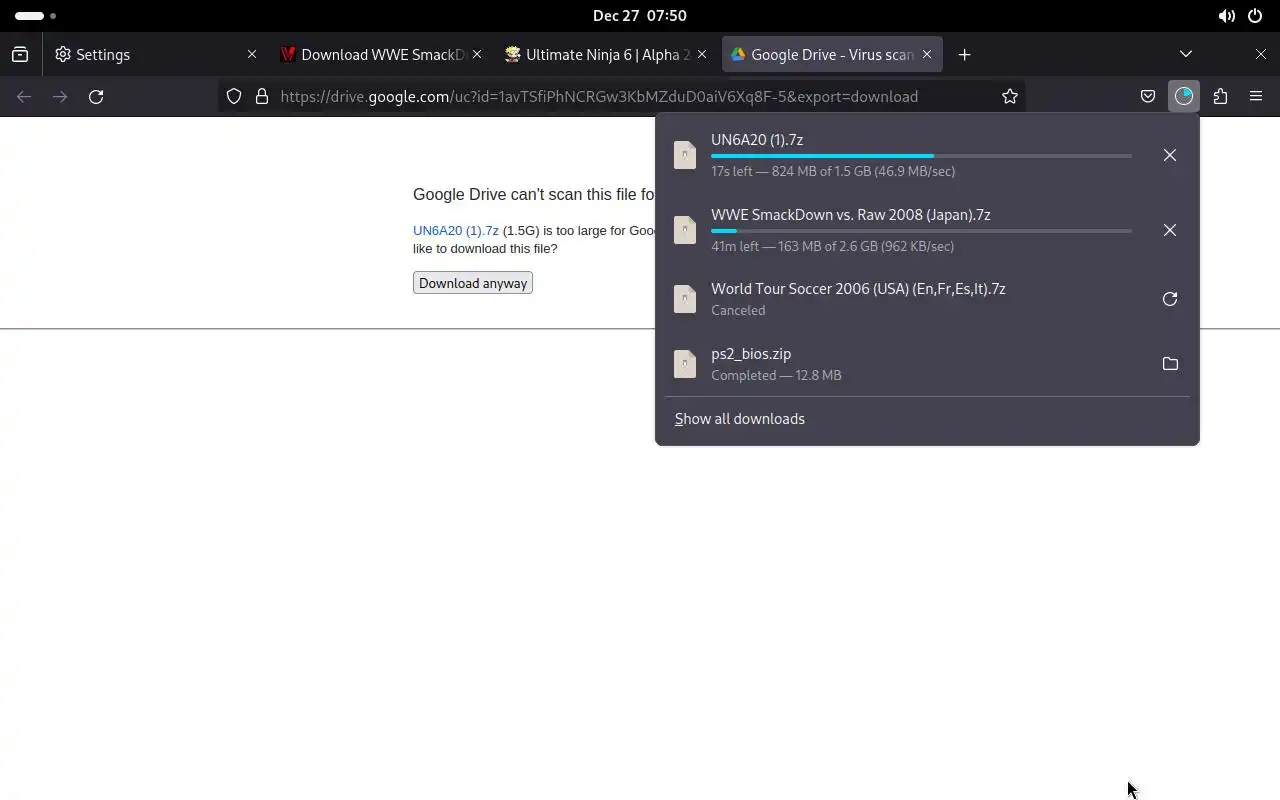The image size is (1280, 800).
Task: Open a new tab
Action: pos(964,54)
